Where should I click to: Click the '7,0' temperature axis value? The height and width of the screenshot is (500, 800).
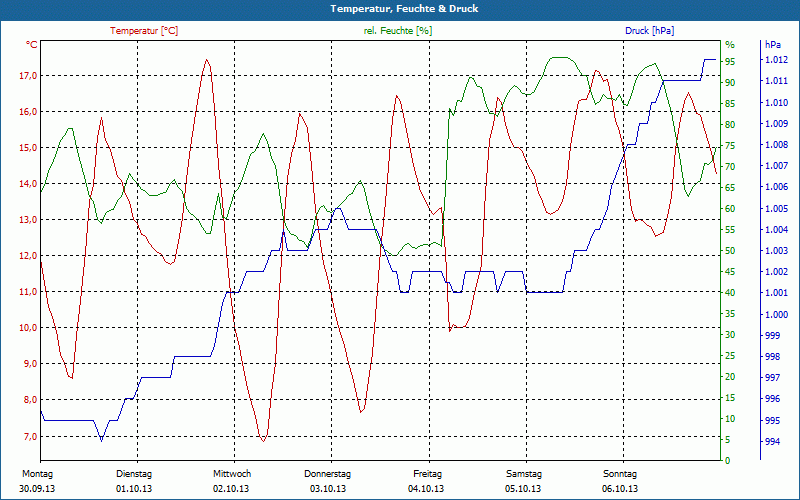click(x=30, y=437)
